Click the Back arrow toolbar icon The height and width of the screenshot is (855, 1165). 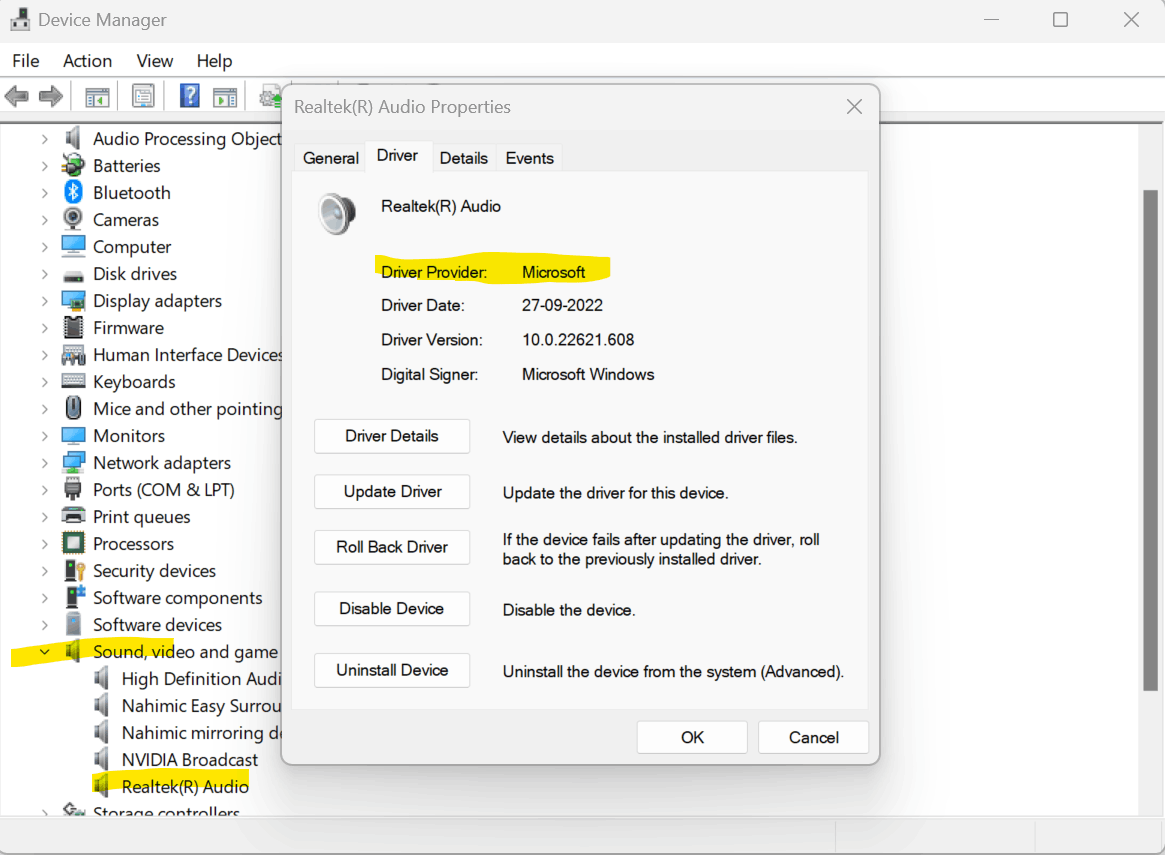16,97
